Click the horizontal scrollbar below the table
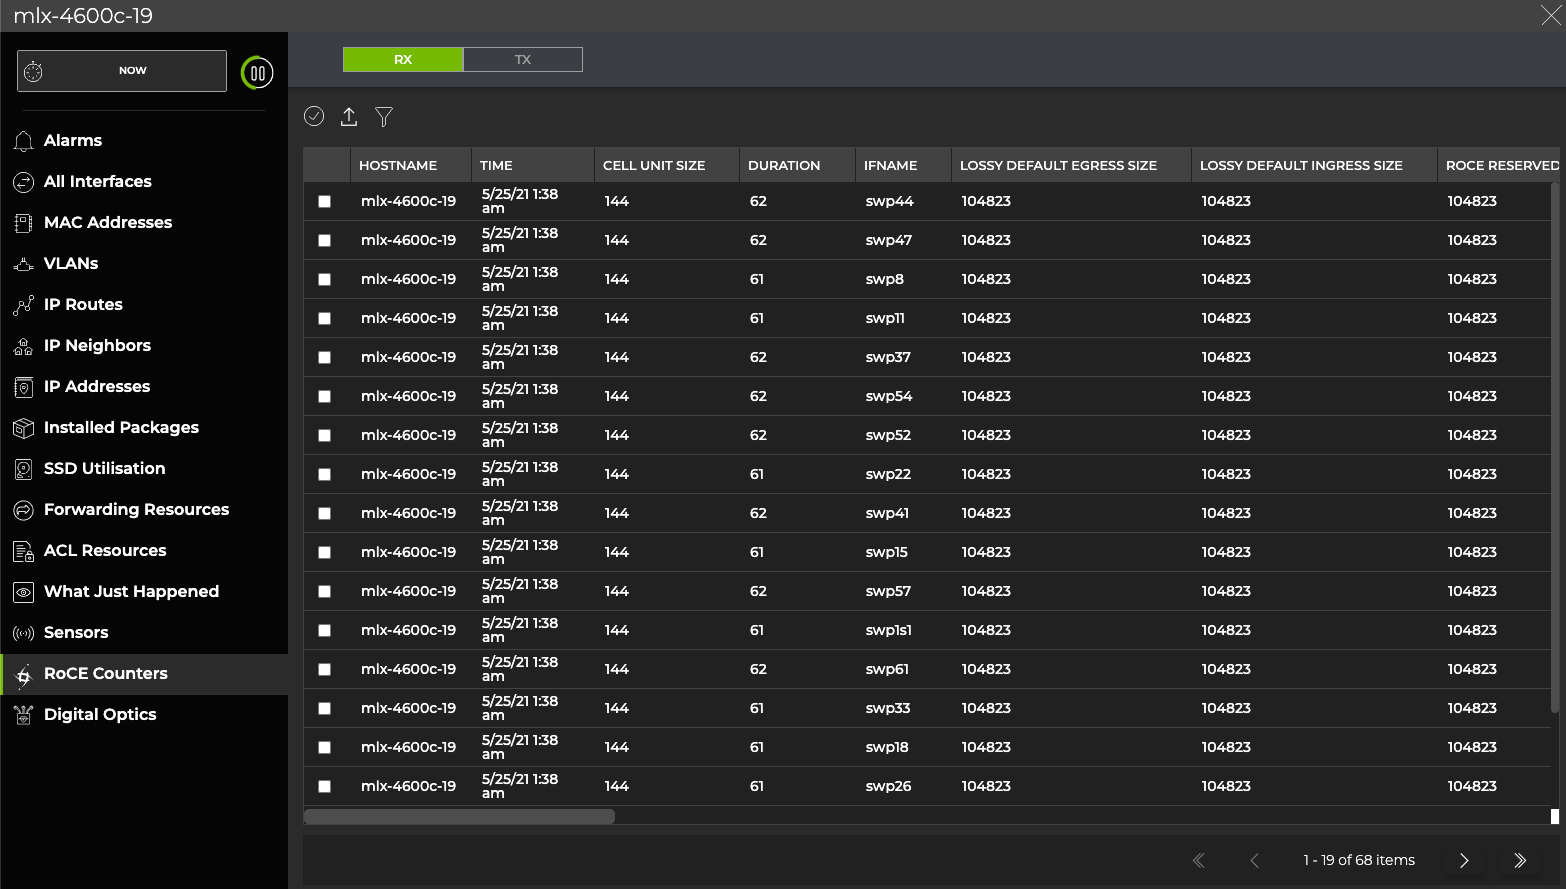This screenshot has width=1566, height=889. 458,817
